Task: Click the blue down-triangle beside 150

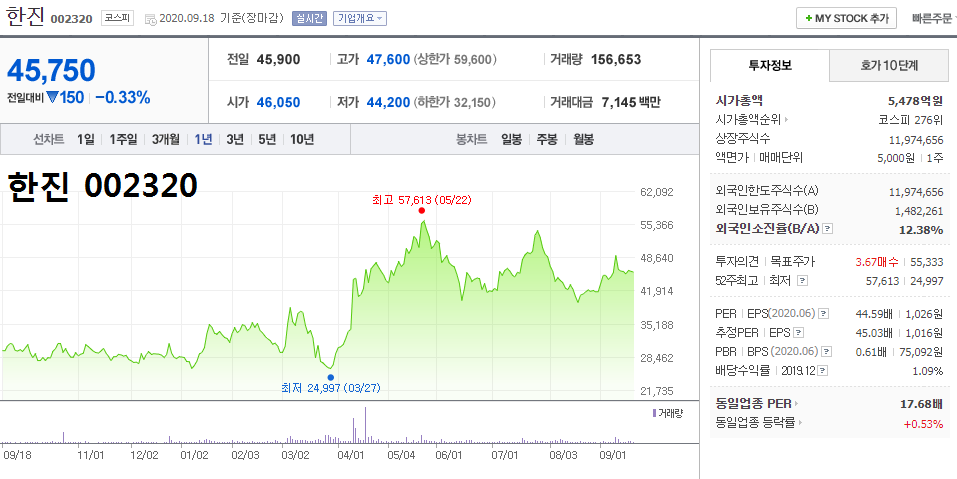Action: 52,97
